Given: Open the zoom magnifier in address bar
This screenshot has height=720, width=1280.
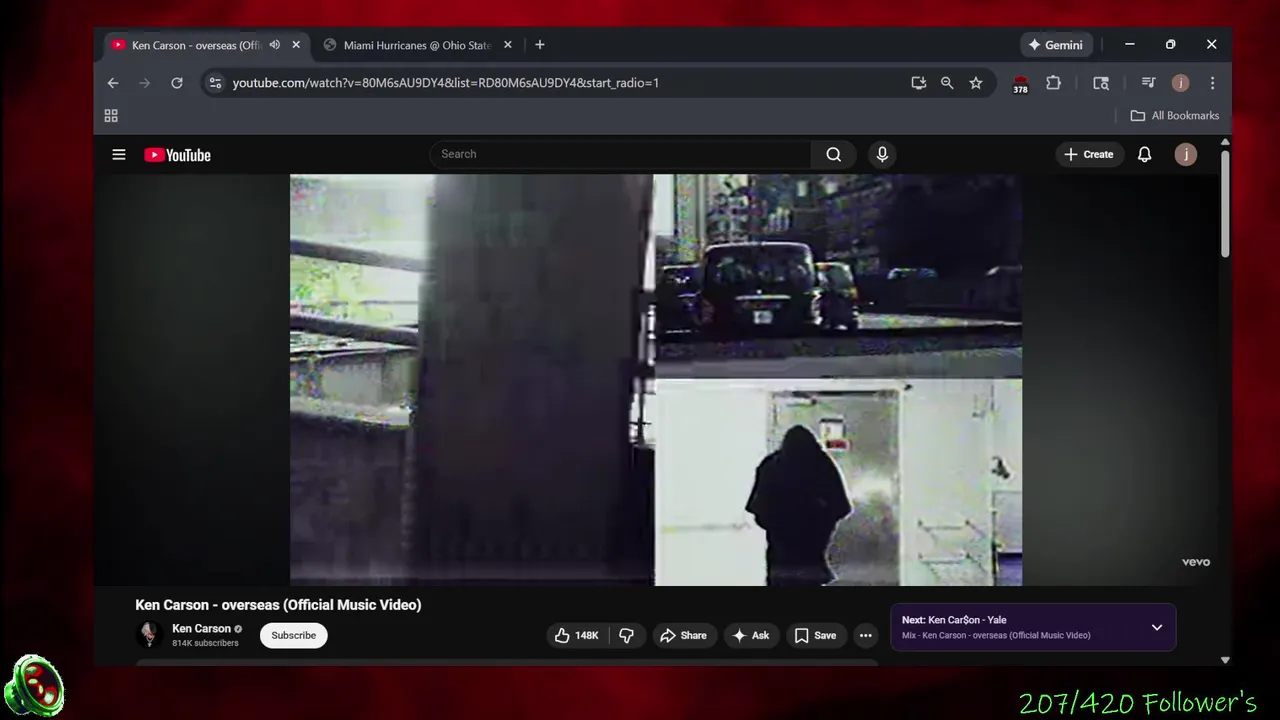Looking at the screenshot, I should tap(947, 83).
